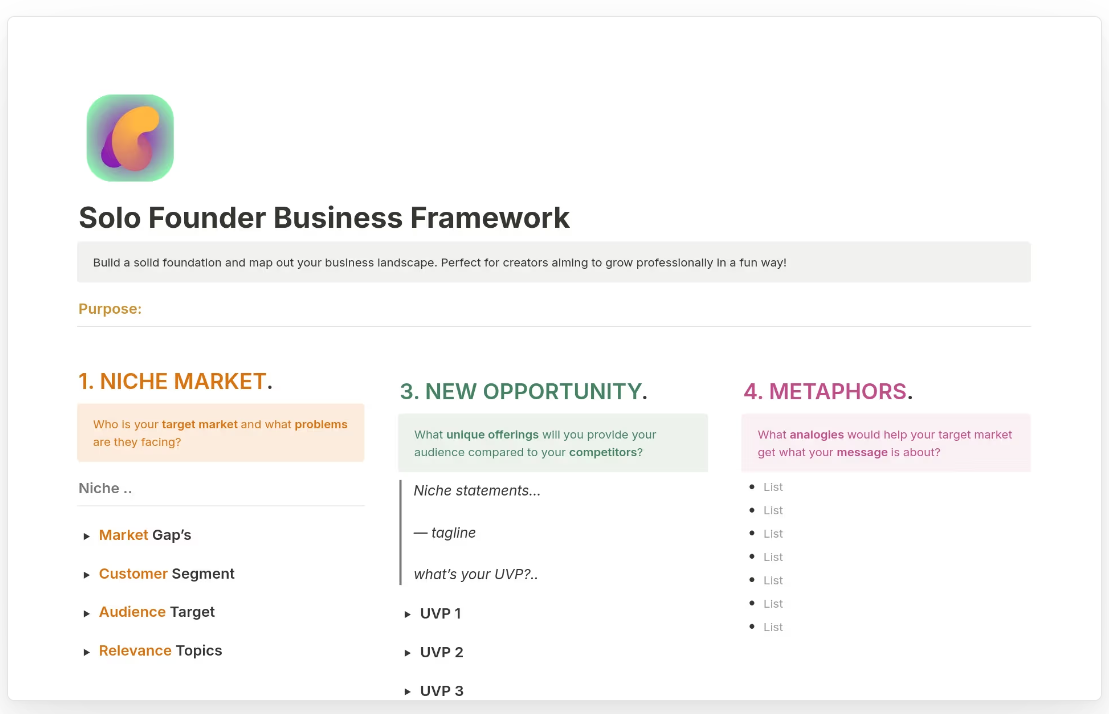Image resolution: width=1109 pixels, height=714 pixels.
Task: Select the 4. METAPHORS heading
Action: click(826, 391)
